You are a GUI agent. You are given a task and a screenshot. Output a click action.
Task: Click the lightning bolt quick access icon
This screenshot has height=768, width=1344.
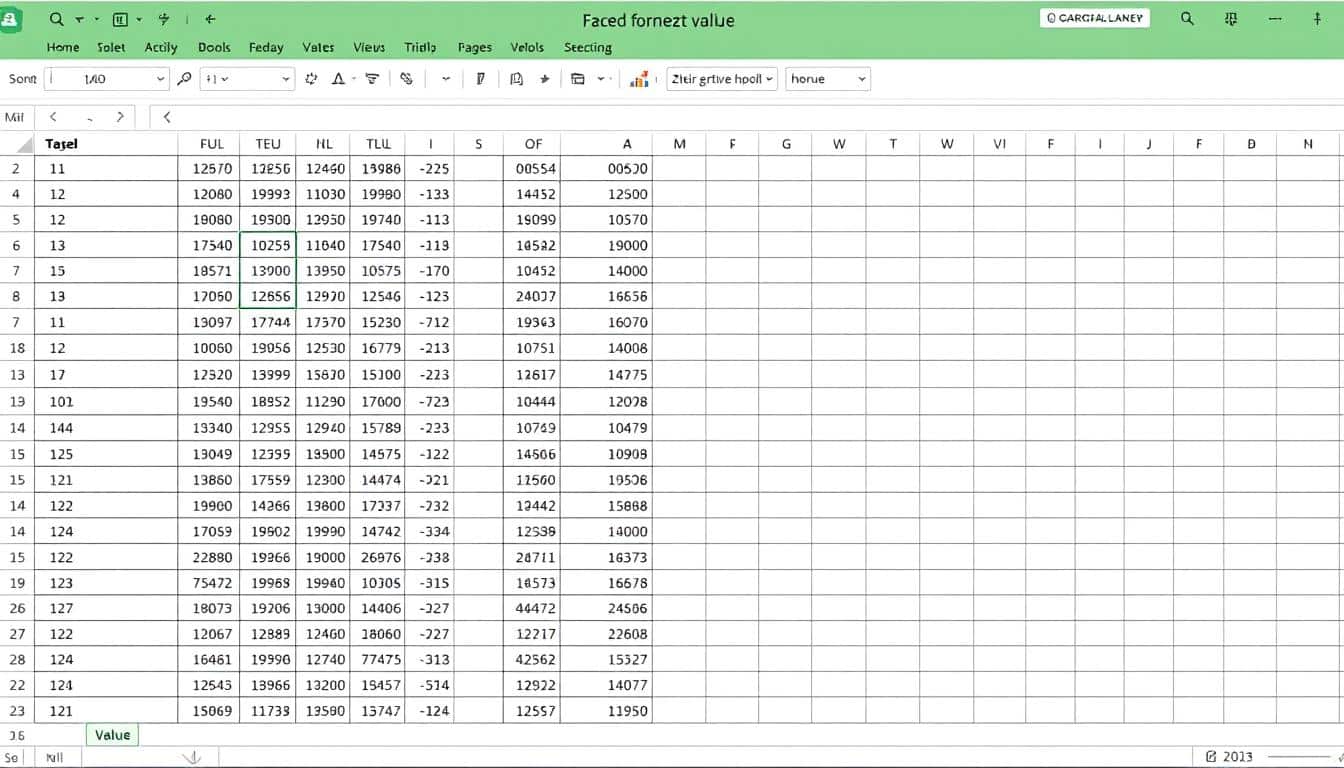(x=164, y=19)
